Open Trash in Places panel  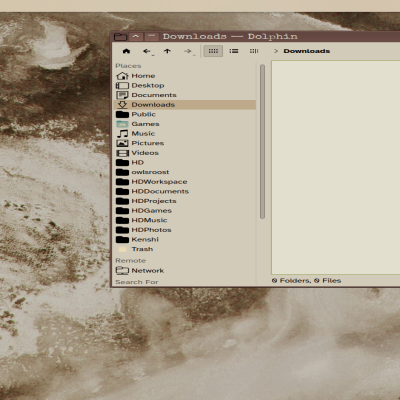(x=185, y=249)
